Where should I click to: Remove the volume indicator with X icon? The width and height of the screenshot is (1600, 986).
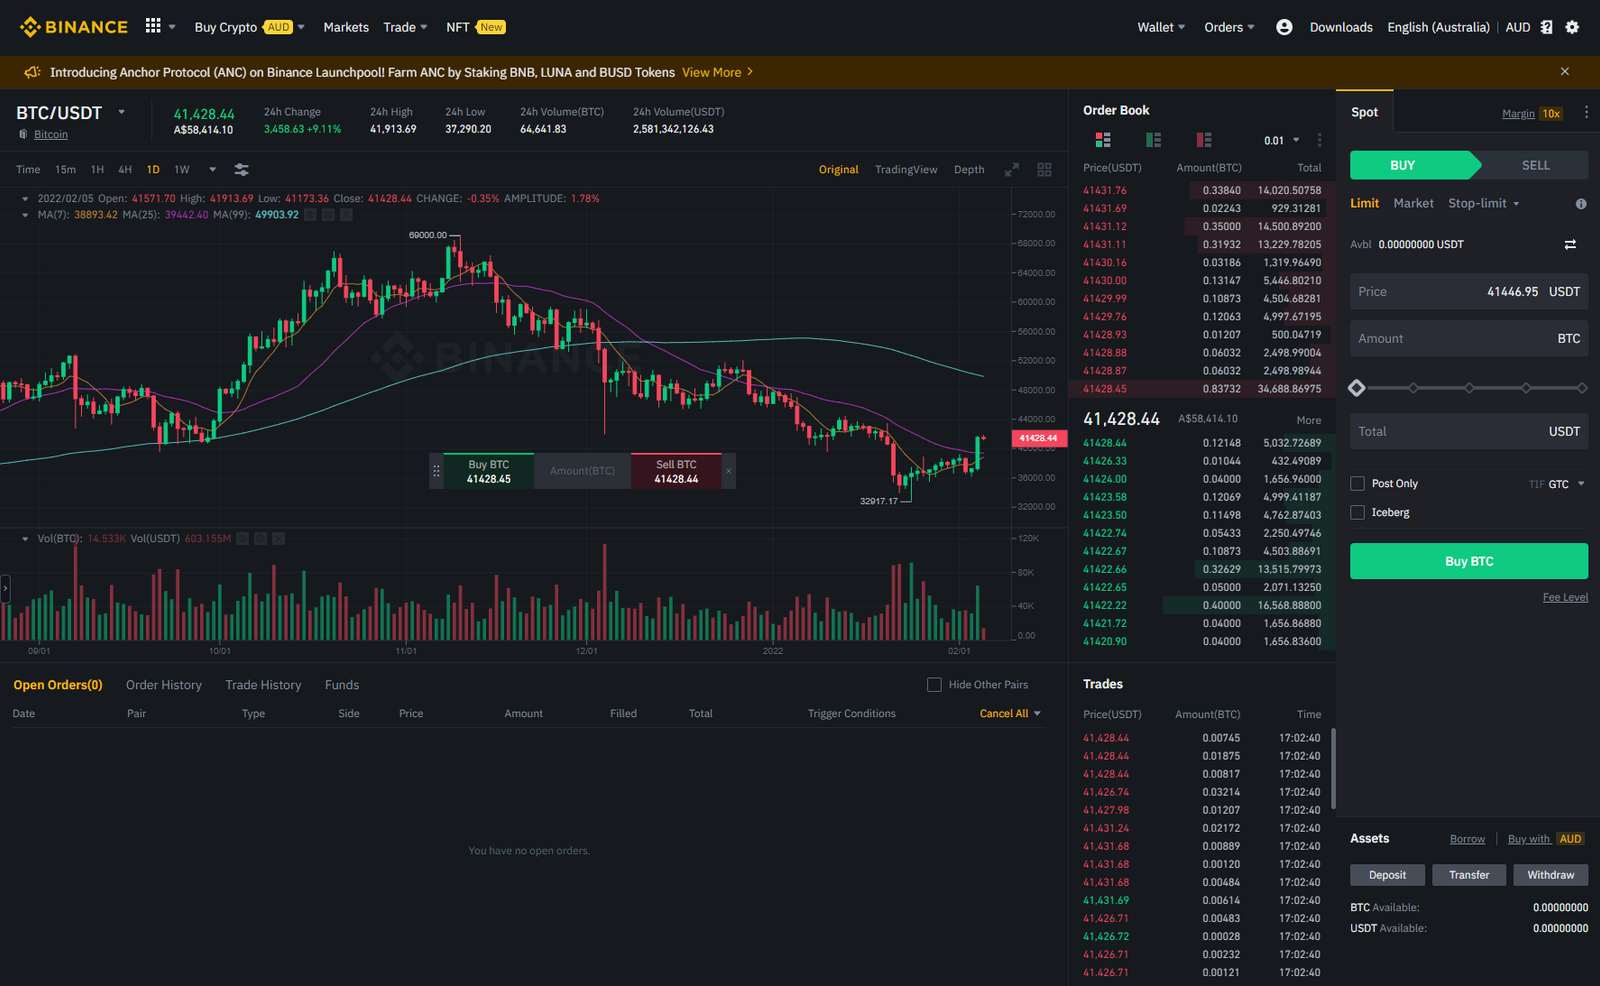pos(278,539)
